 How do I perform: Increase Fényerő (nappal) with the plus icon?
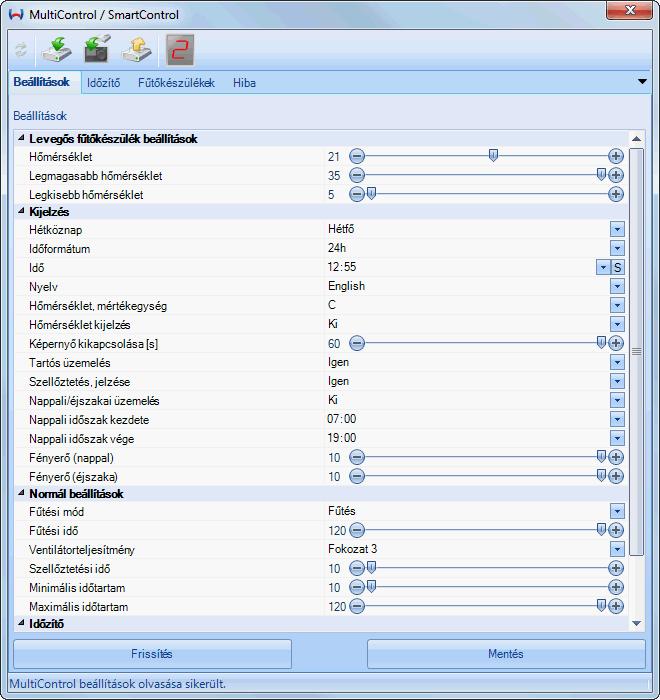pos(616,457)
